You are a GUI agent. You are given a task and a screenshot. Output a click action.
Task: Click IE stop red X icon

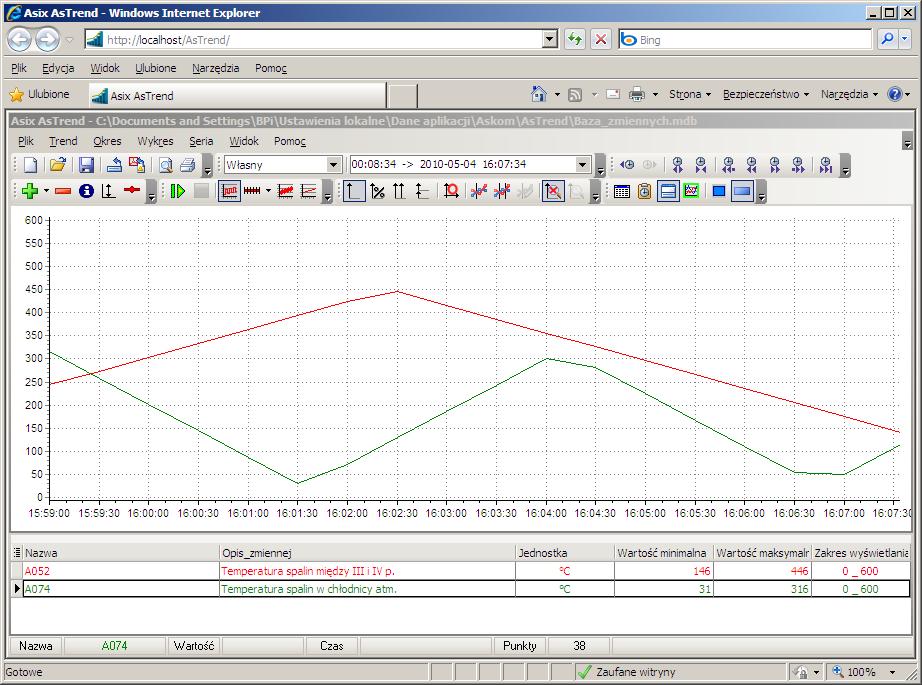[600, 39]
